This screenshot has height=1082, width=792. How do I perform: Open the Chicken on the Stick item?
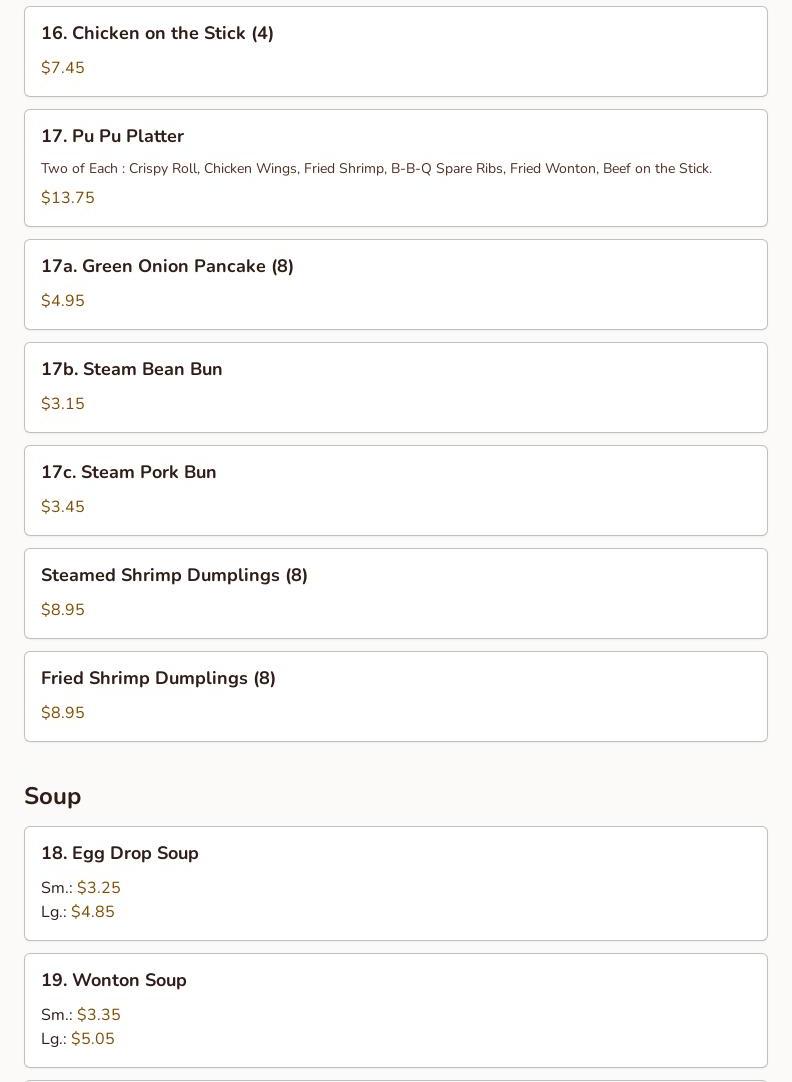396,52
